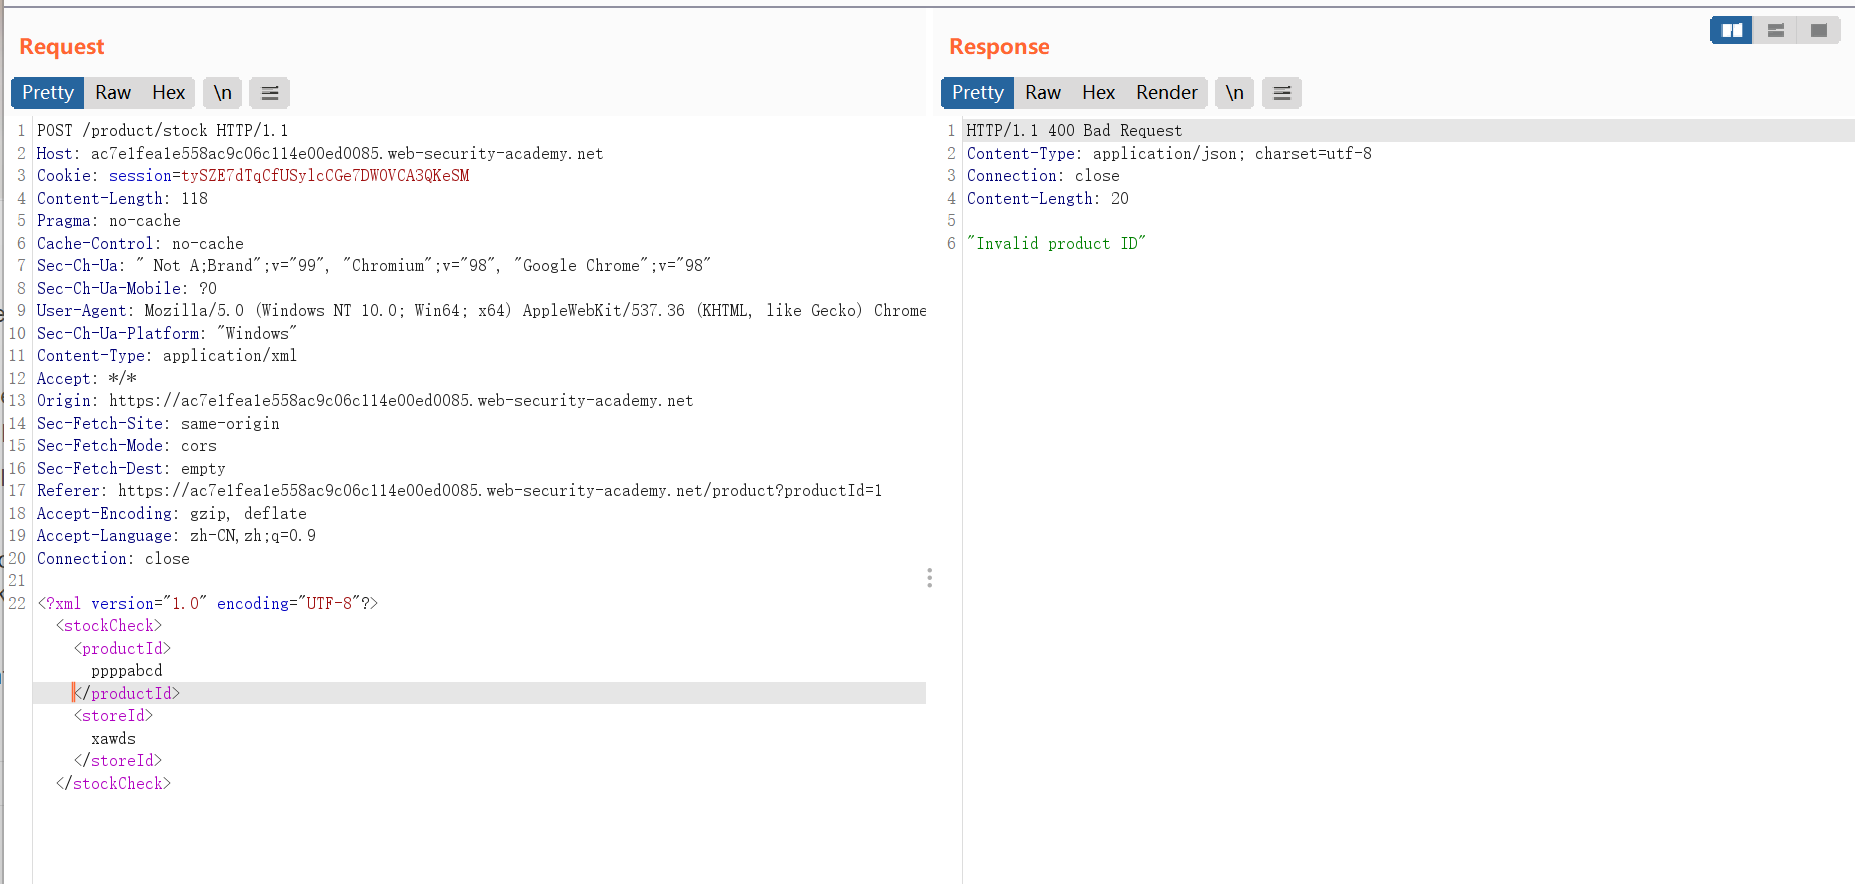Click the Accept-Encoding header line
This screenshot has height=884, width=1855.
[x=172, y=514]
